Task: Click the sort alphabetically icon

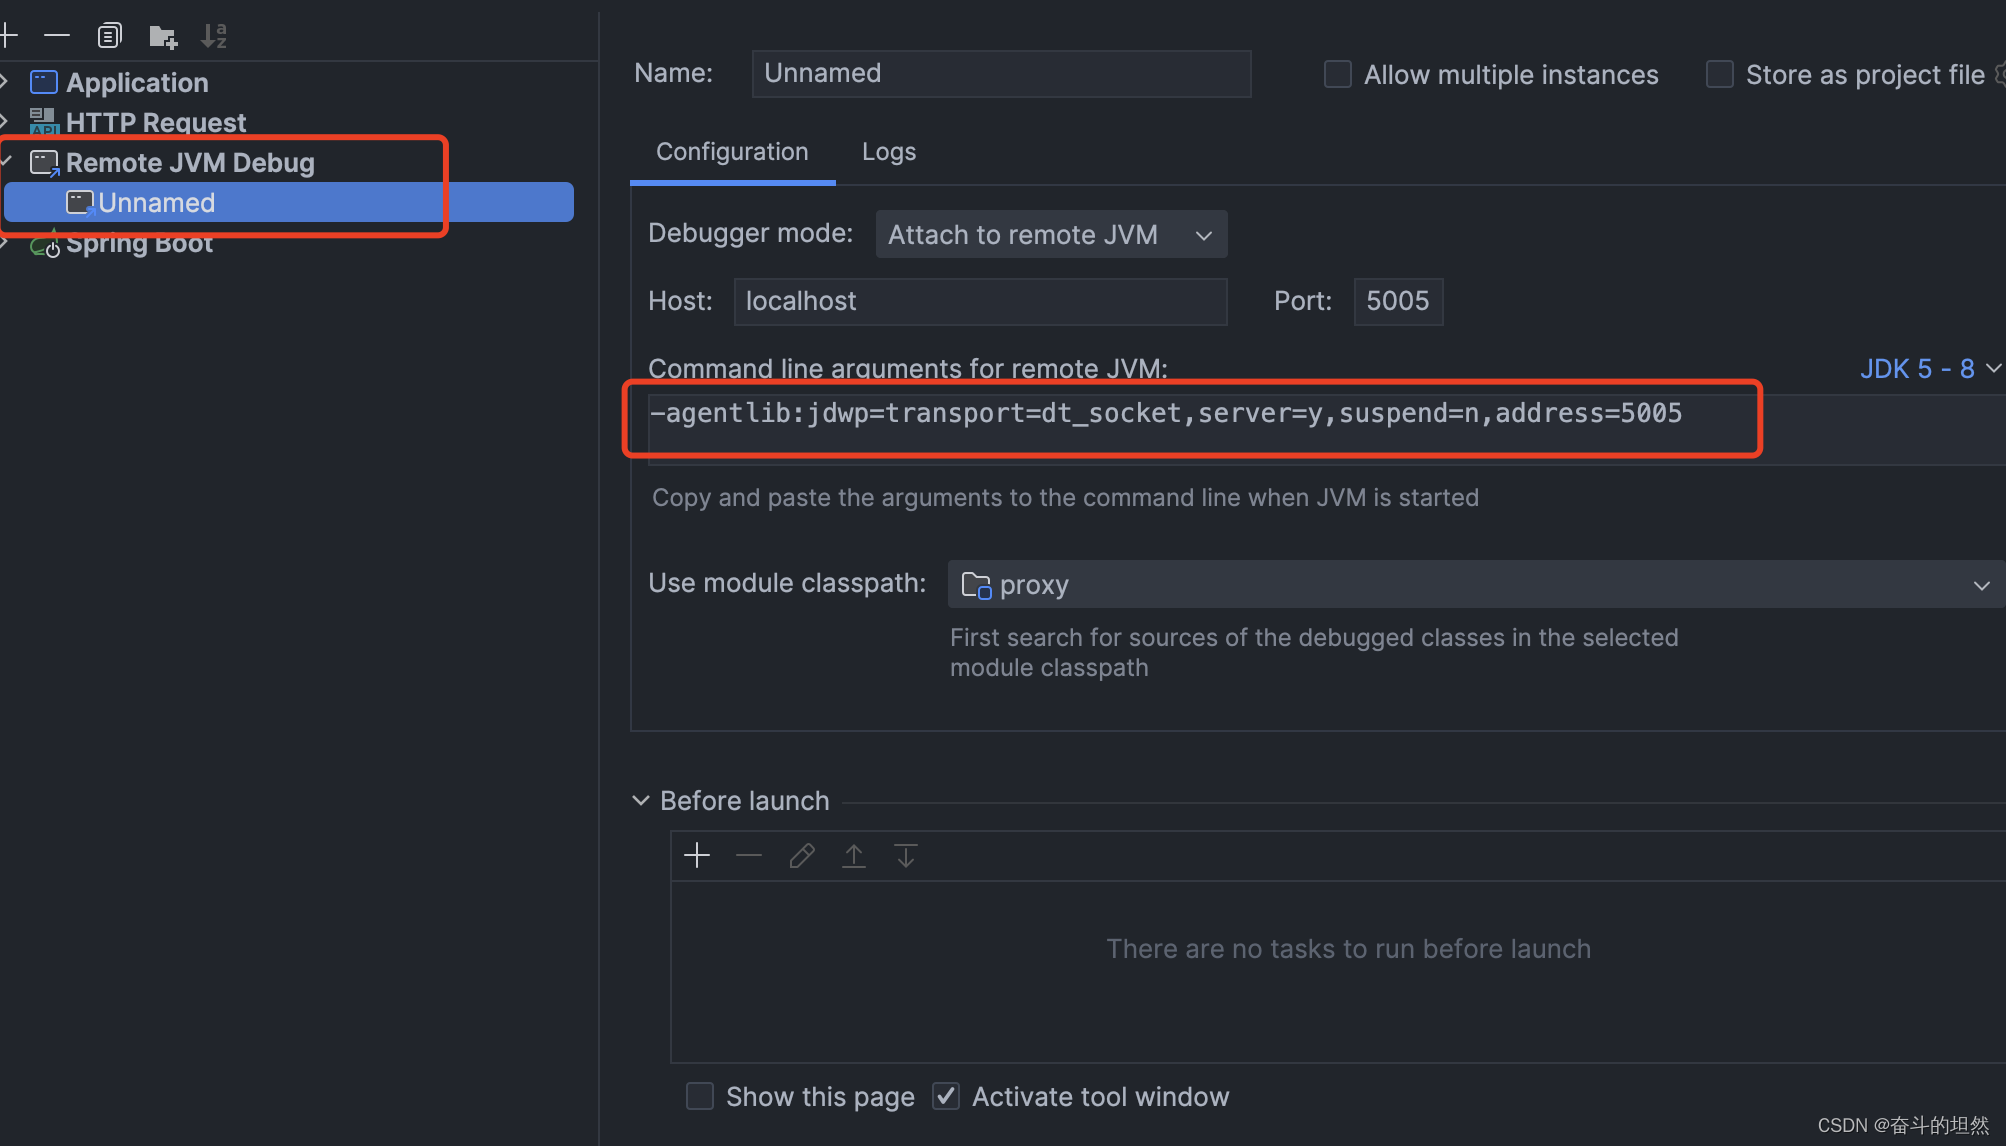Action: click(214, 36)
